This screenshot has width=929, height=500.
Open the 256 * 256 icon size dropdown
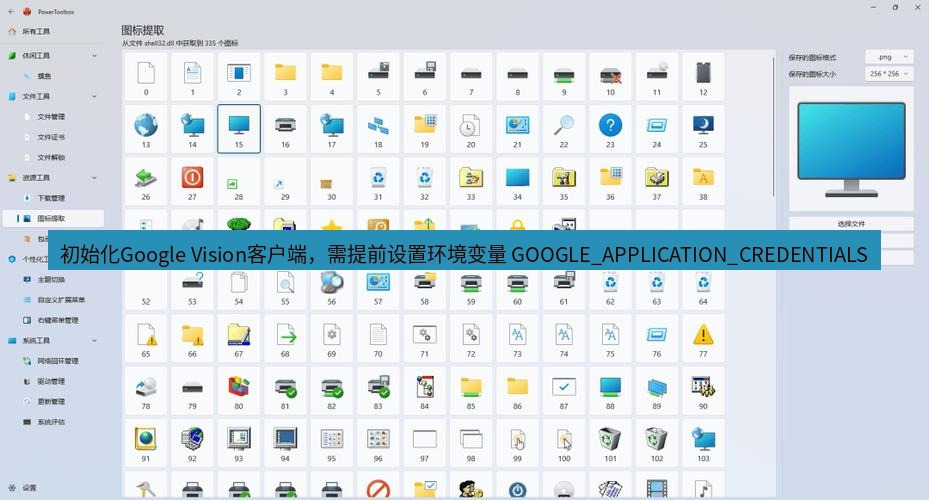889,73
